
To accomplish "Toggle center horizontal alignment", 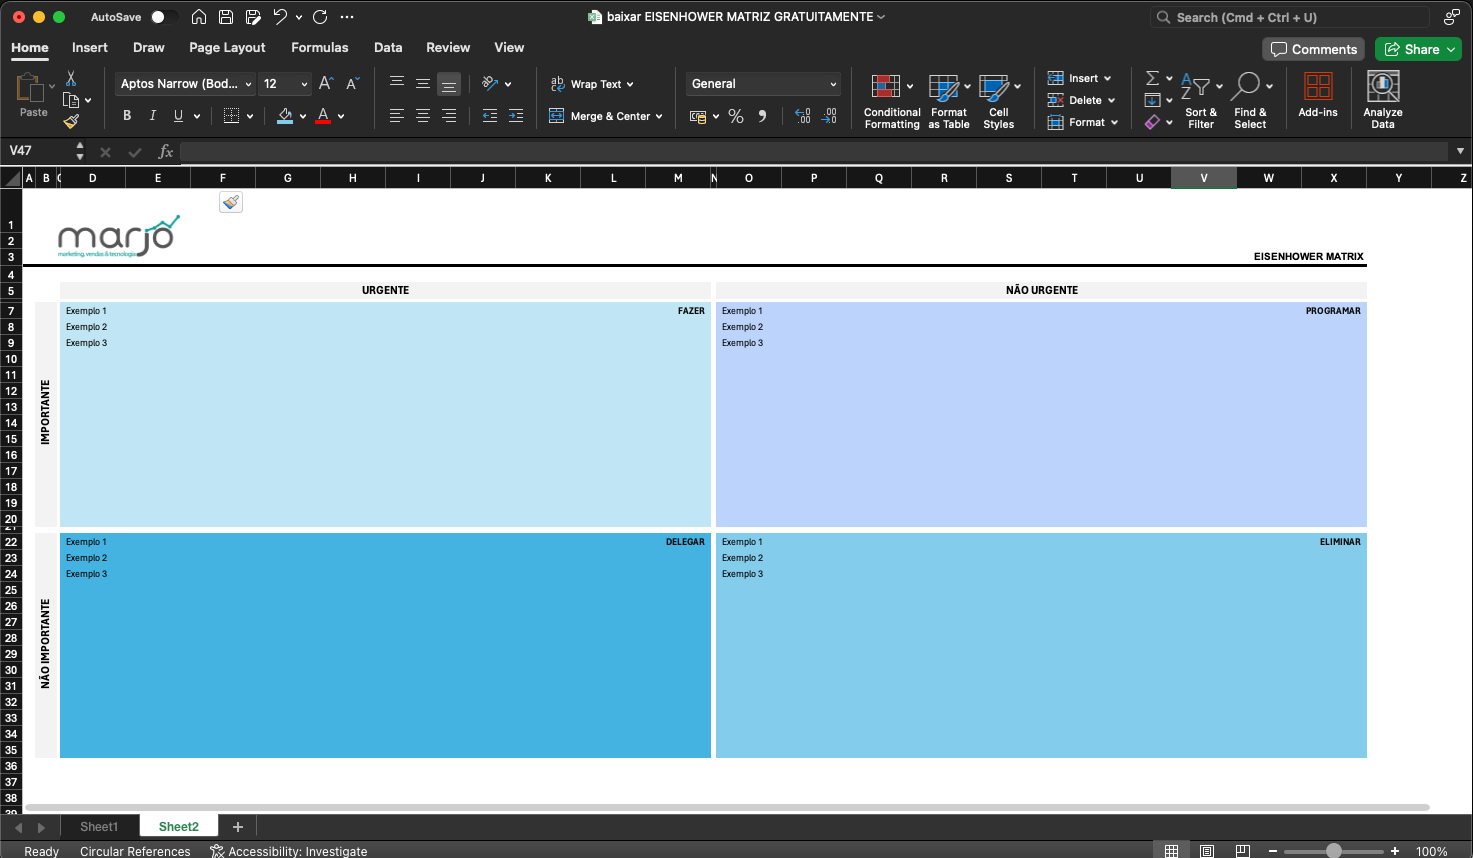I will 423,116.
